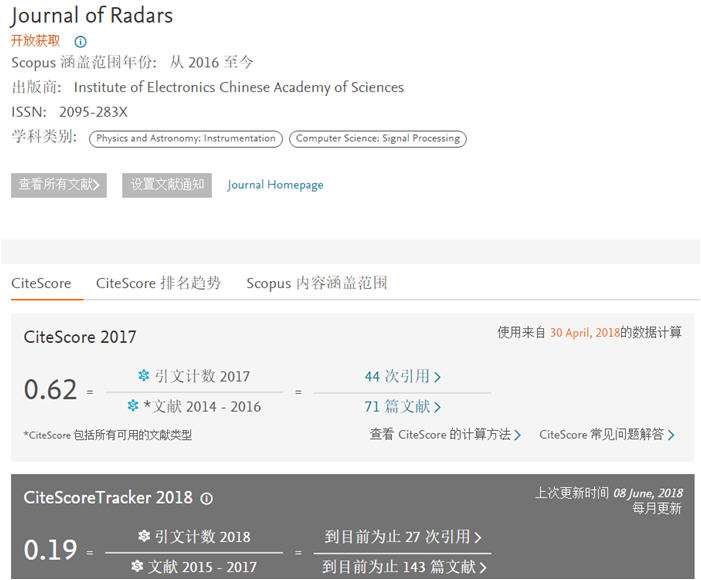
Task: Click the 查看所有文献 button
Action: click(x=60, y=185)
